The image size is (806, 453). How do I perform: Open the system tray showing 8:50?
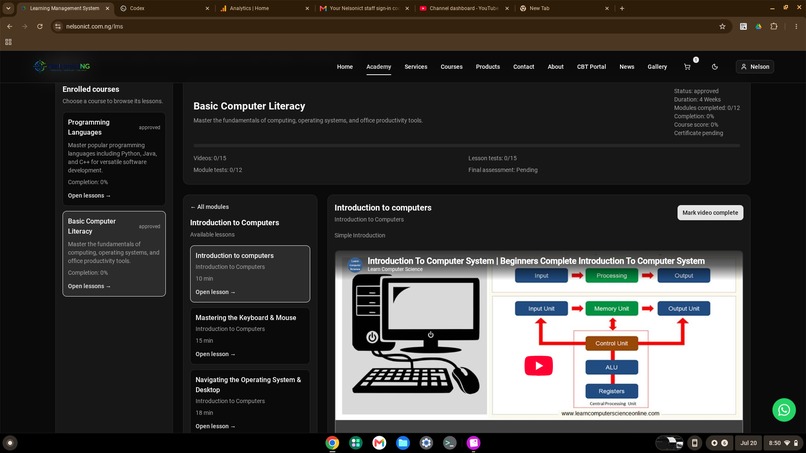[x=783, y=443]
